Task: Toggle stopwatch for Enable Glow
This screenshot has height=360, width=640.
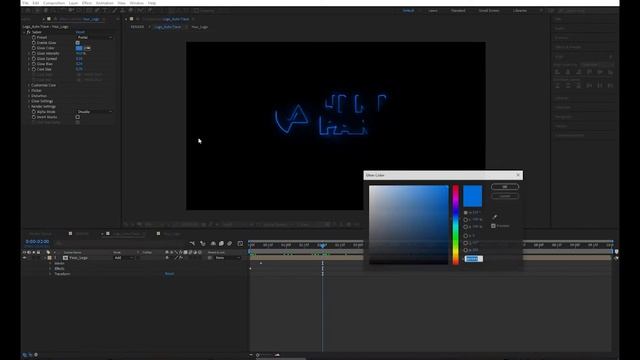Action: point(34,43)
